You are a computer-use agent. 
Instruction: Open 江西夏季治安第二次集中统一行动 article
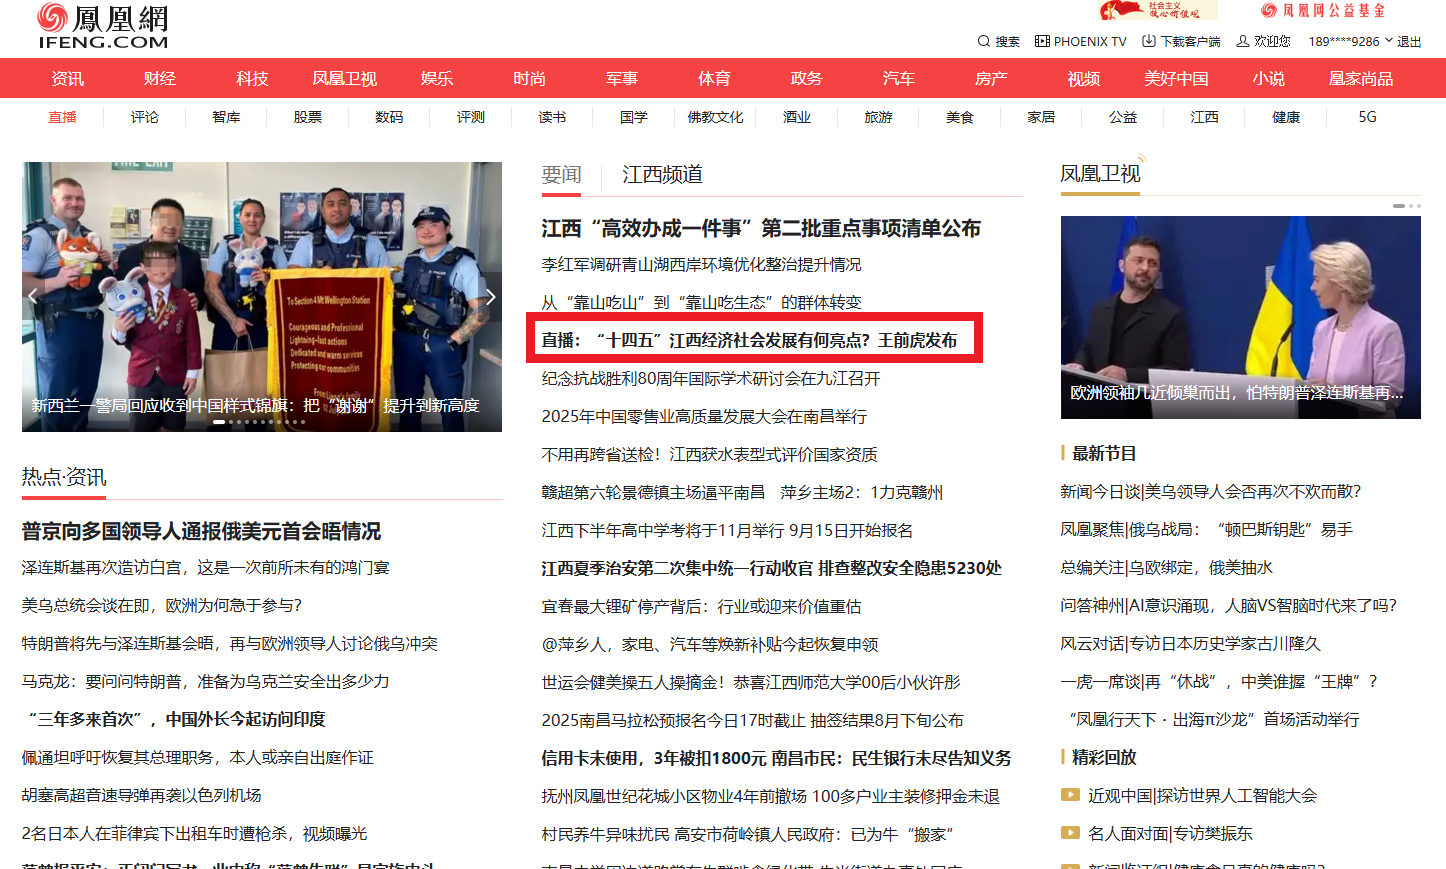[x=771, y=568]
